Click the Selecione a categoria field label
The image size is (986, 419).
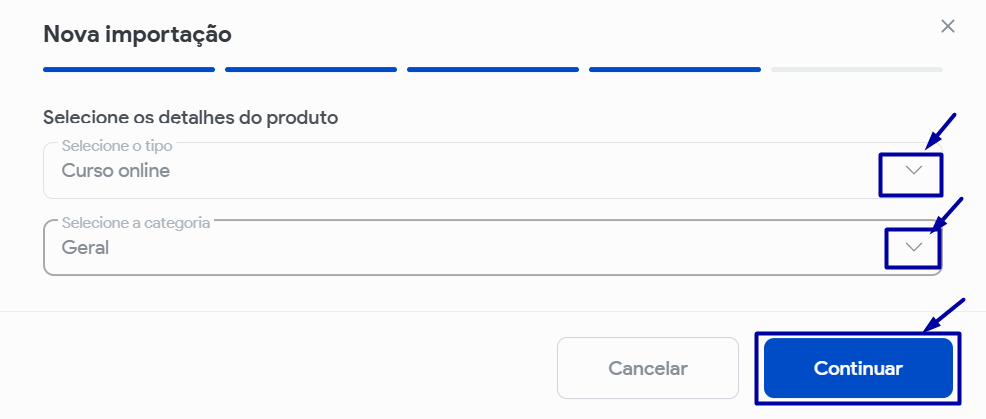click(136, 222)
